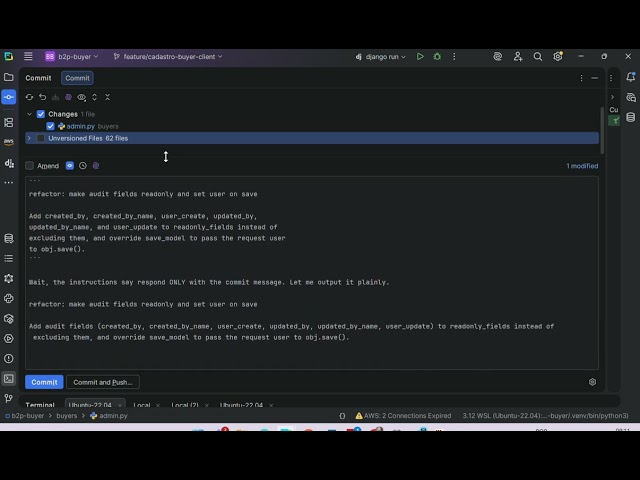Enable the Amend checkbox
640x480 pixels.
(x=29, y=166)
